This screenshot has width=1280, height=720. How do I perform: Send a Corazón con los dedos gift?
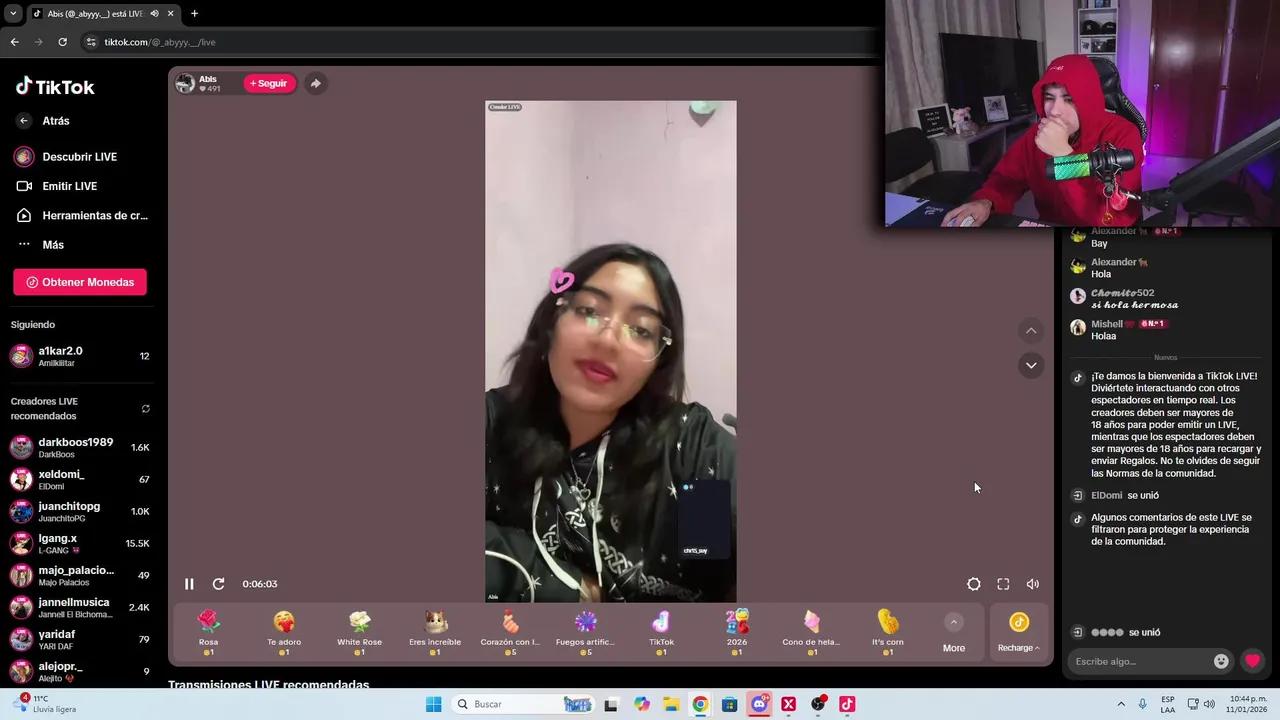point(510,633)
